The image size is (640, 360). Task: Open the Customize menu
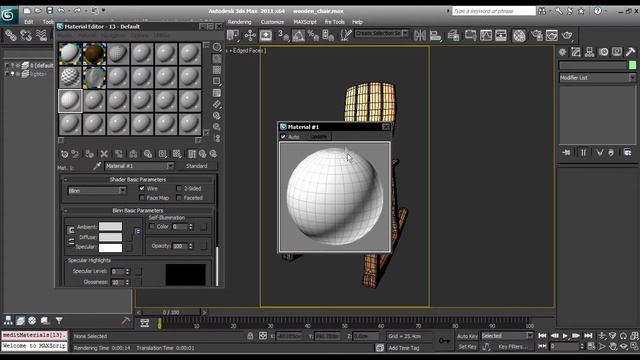pos(272,22)
